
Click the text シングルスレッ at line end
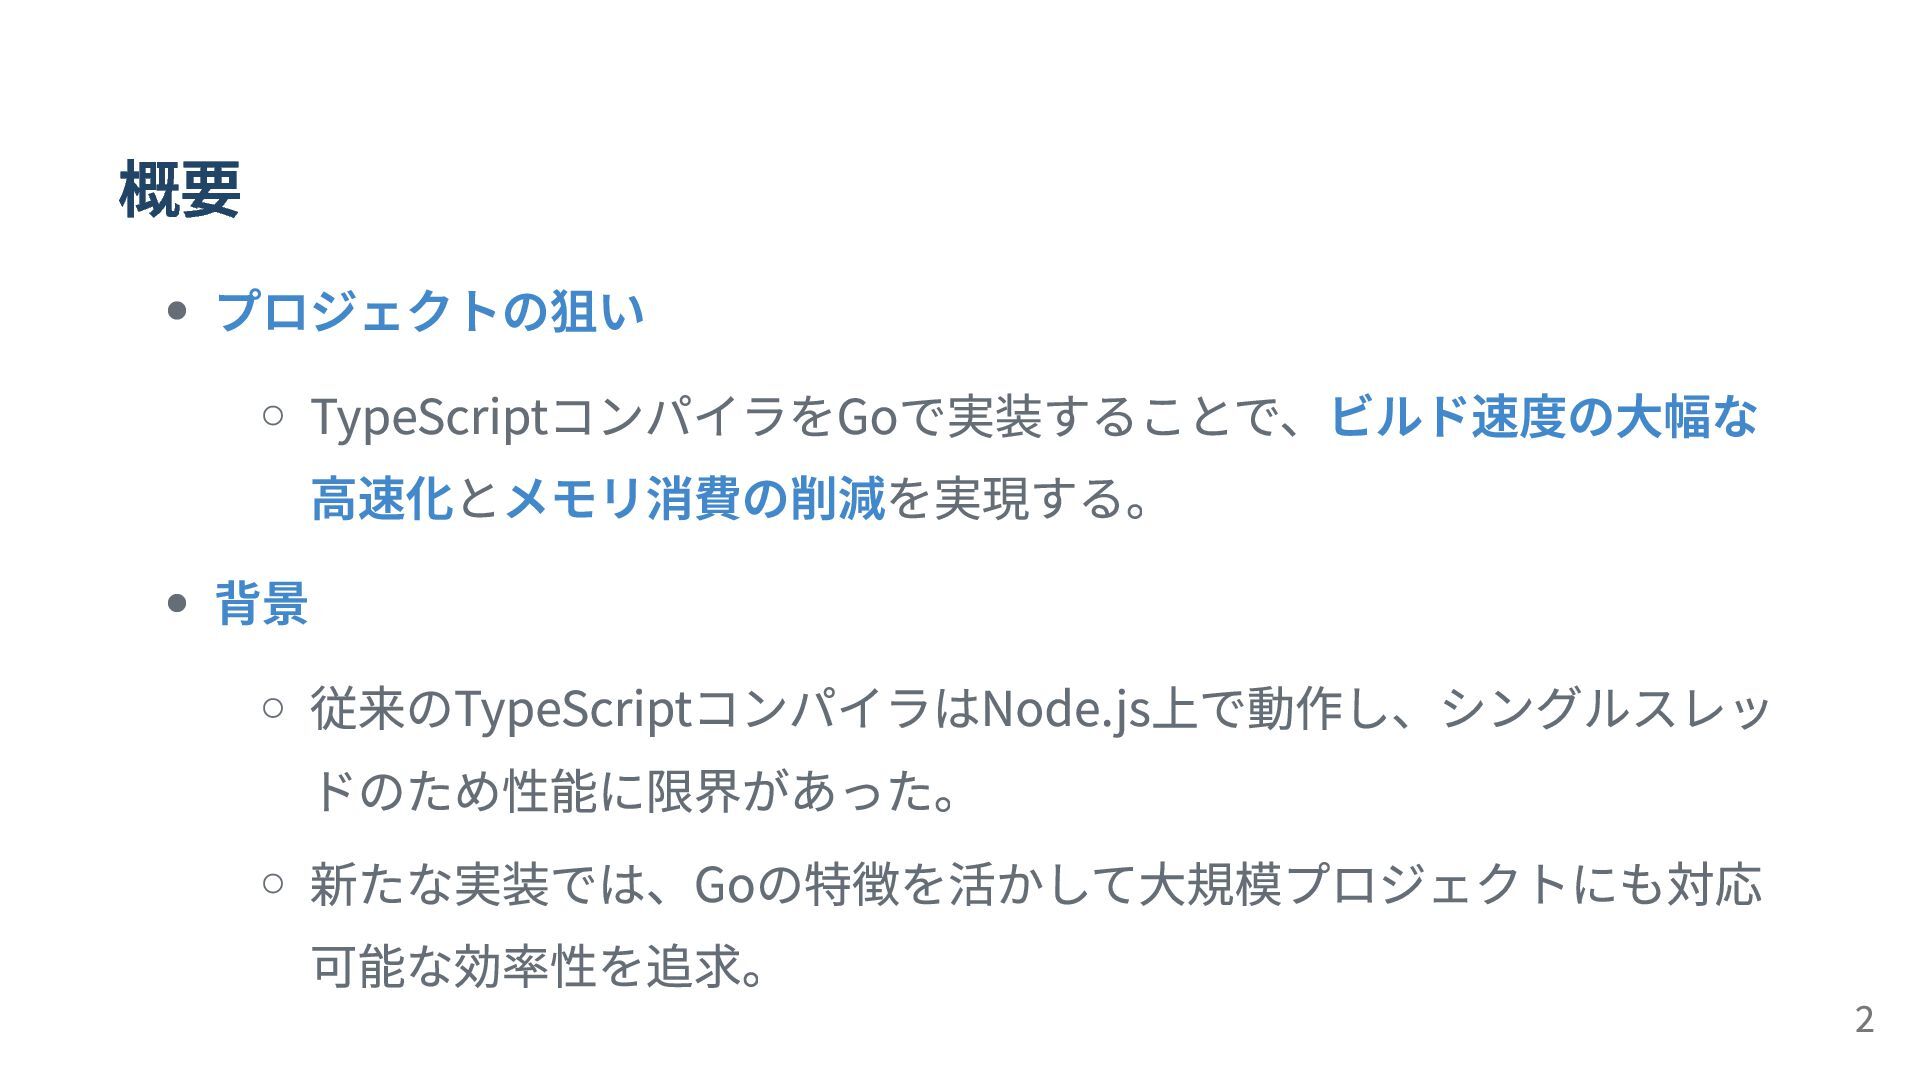[x=1606, y=709]
